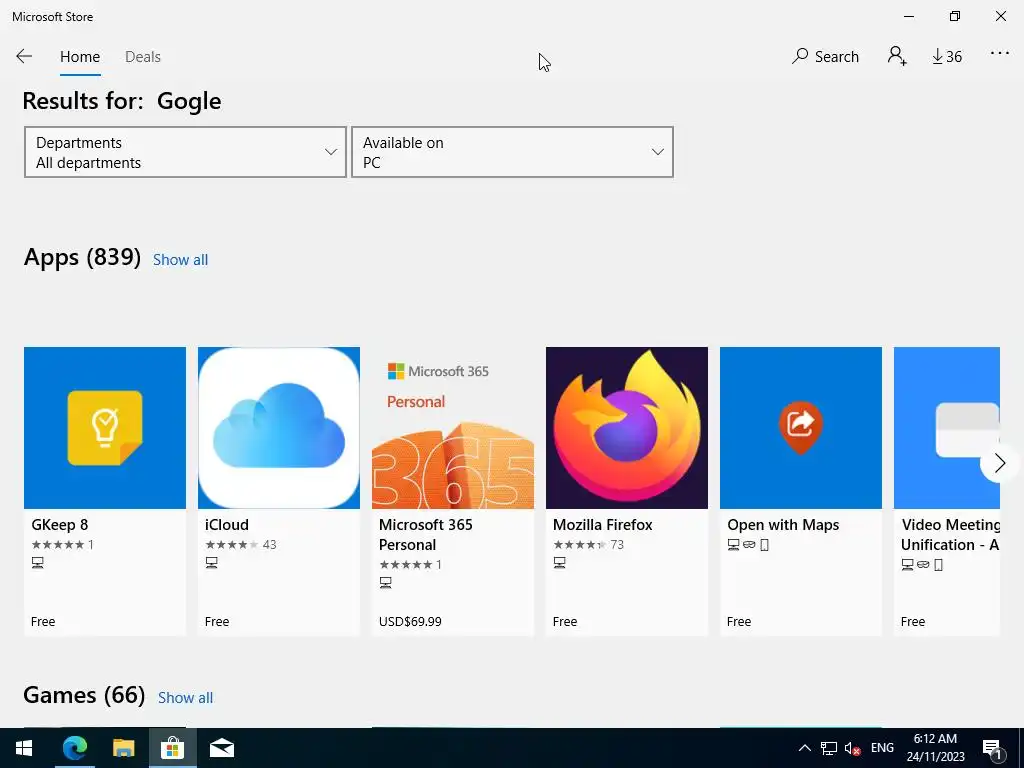Go back using the back arrow
The image size is (1024, 768).
24,57
